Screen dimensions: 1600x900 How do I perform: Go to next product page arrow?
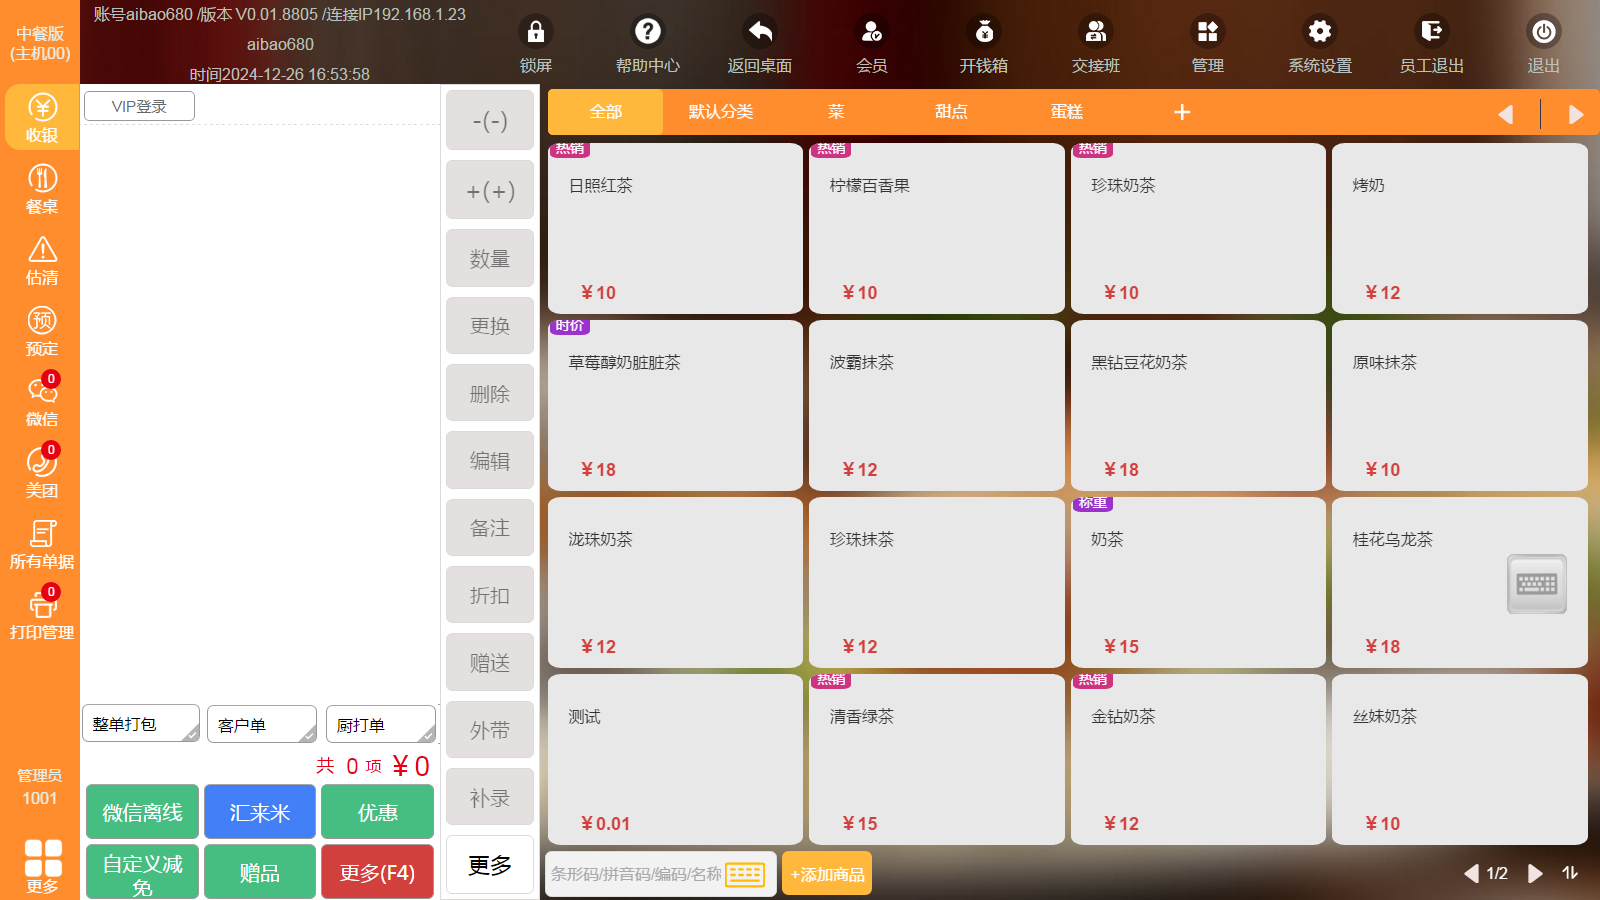1535,874
